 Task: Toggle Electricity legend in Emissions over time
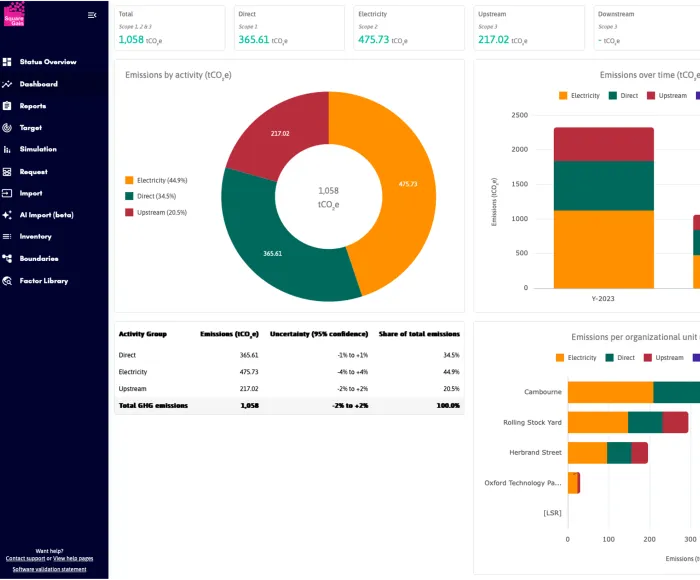579,96
